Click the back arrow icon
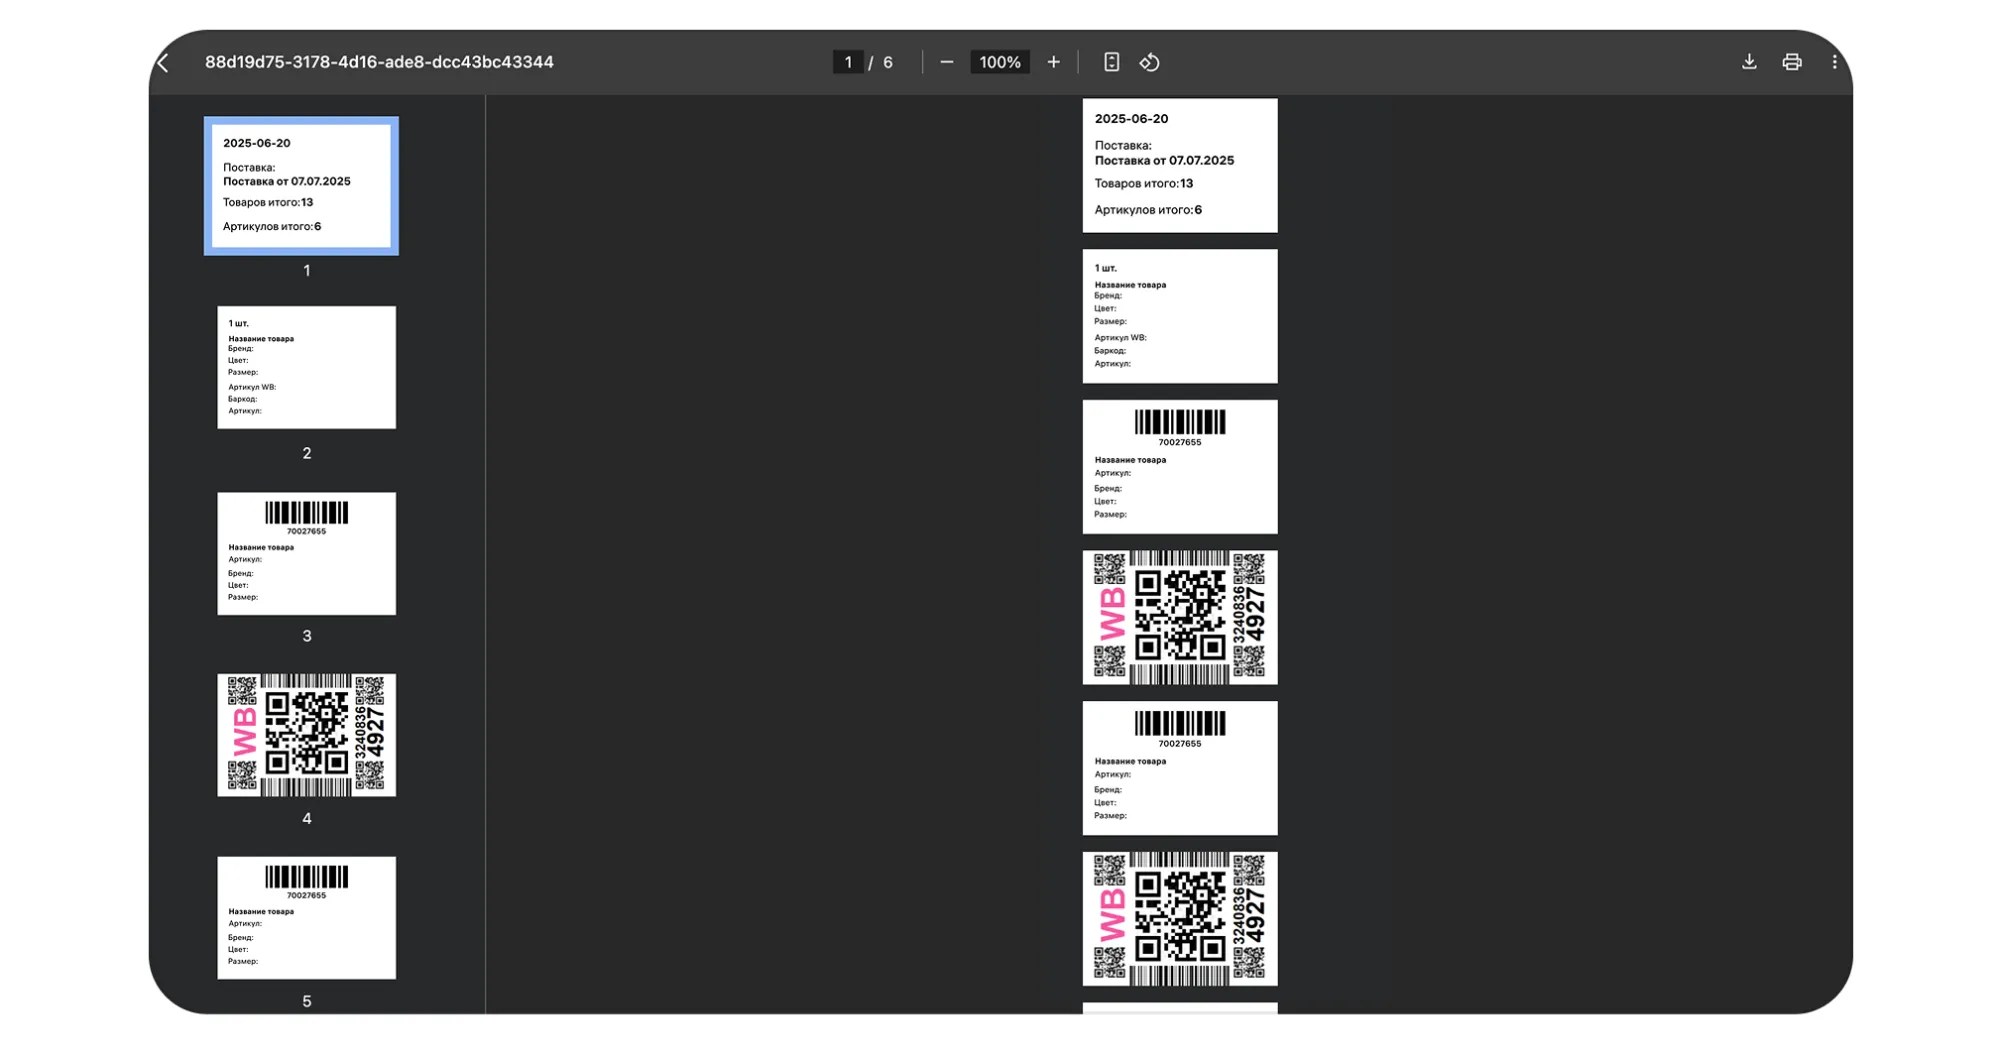 (x=164, y=63)
